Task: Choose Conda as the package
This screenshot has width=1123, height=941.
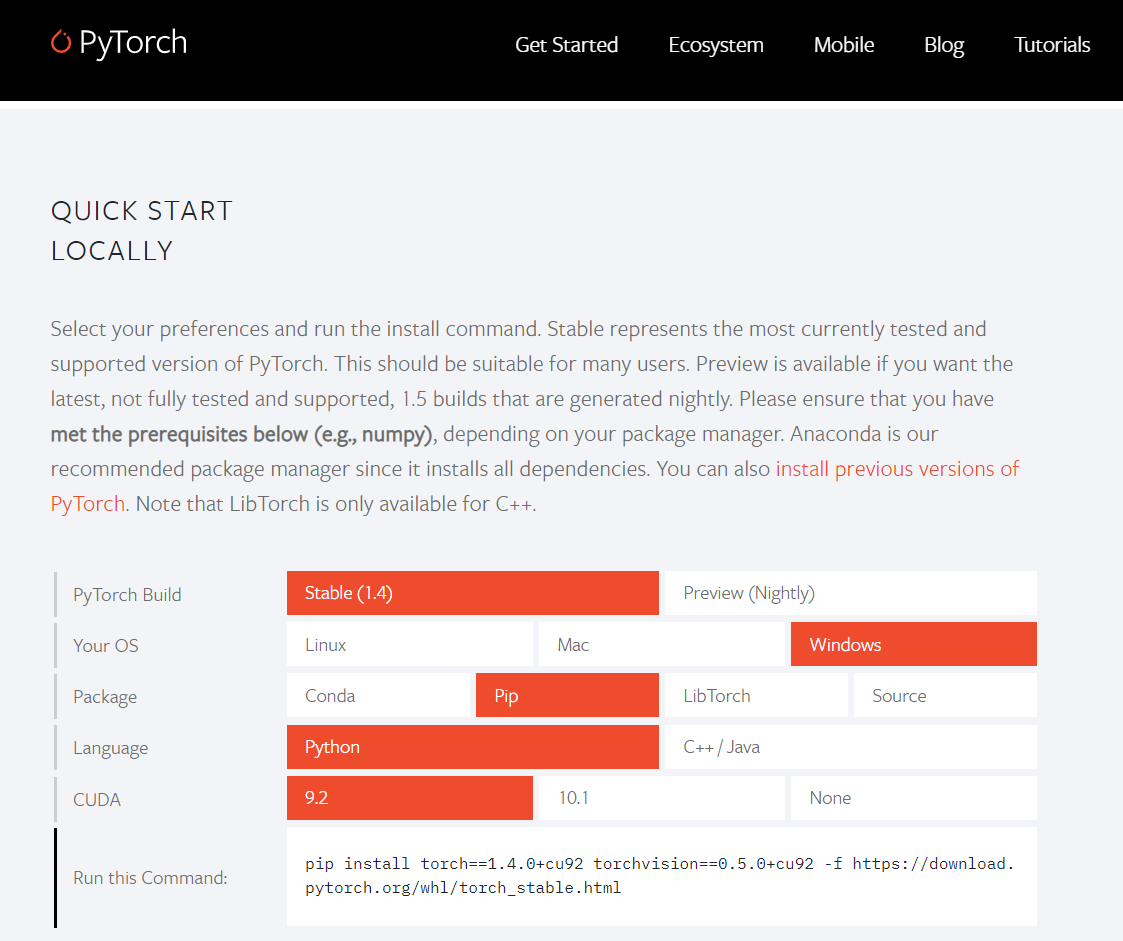Action: click(x=377, y=696)
